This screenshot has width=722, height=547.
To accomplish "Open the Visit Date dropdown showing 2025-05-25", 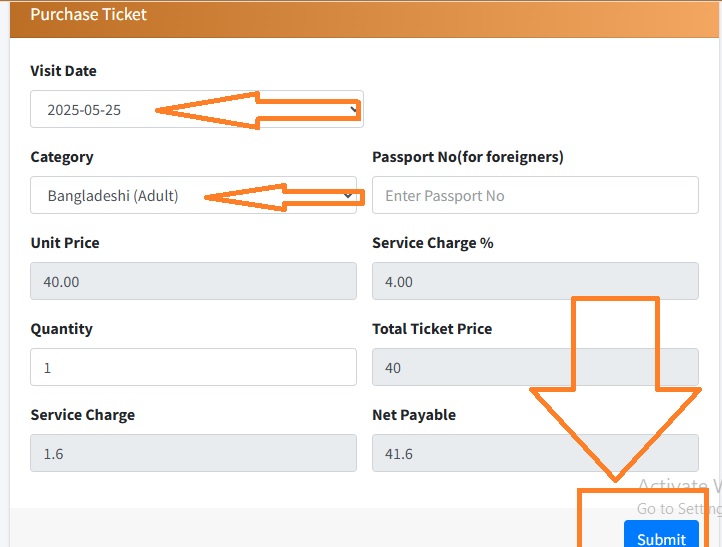I will (197, 109).
